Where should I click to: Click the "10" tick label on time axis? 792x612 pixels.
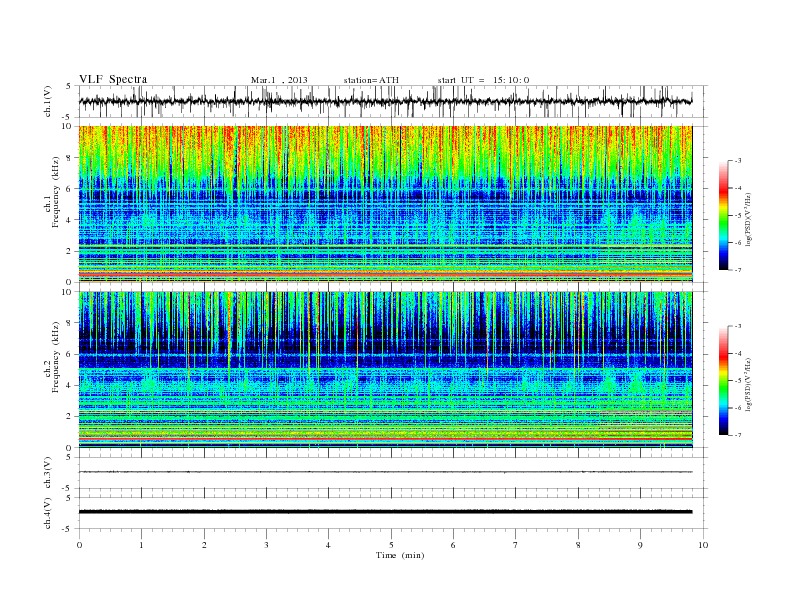click(x=703, y=545)
